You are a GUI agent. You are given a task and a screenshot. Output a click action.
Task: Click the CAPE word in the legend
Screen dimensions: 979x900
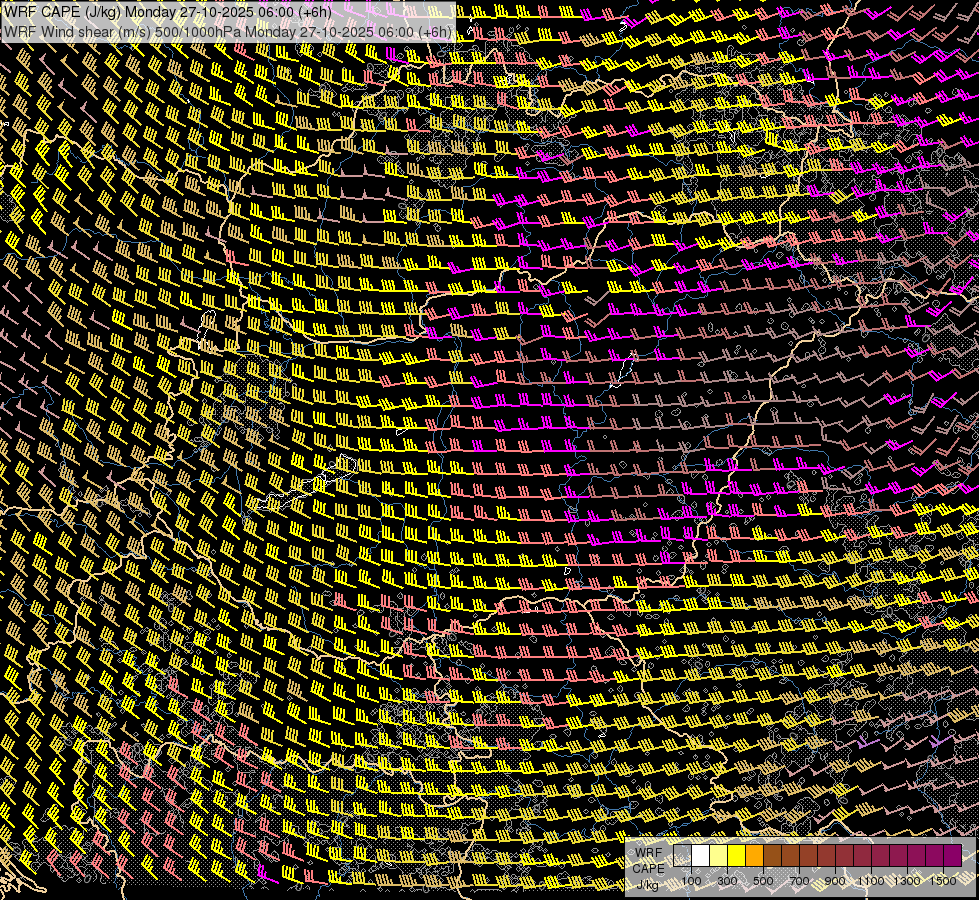tap(648, 868)
